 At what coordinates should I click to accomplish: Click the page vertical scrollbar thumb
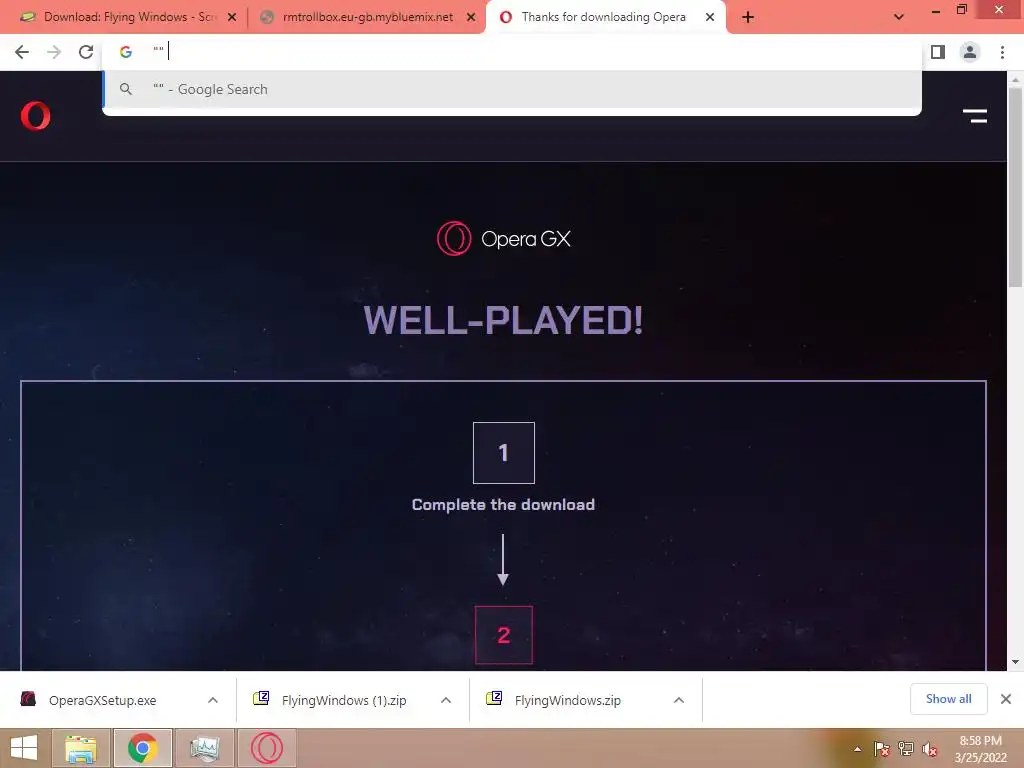point(1015,187)
